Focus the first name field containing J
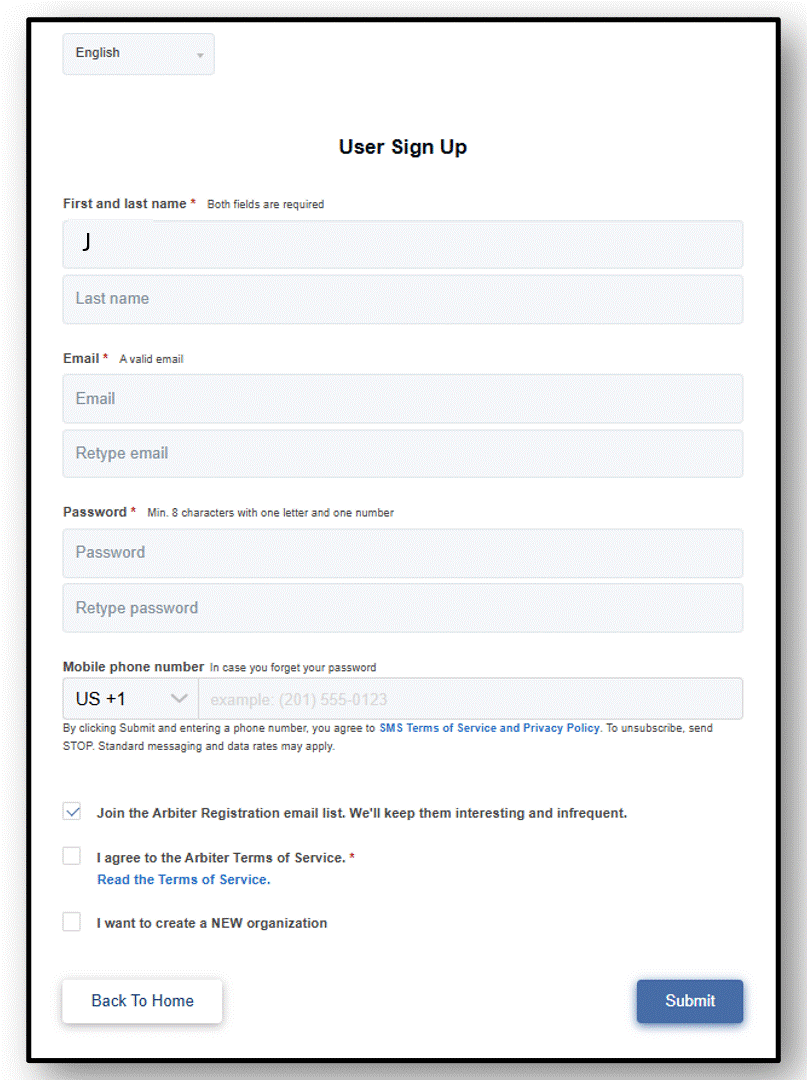 403,245
